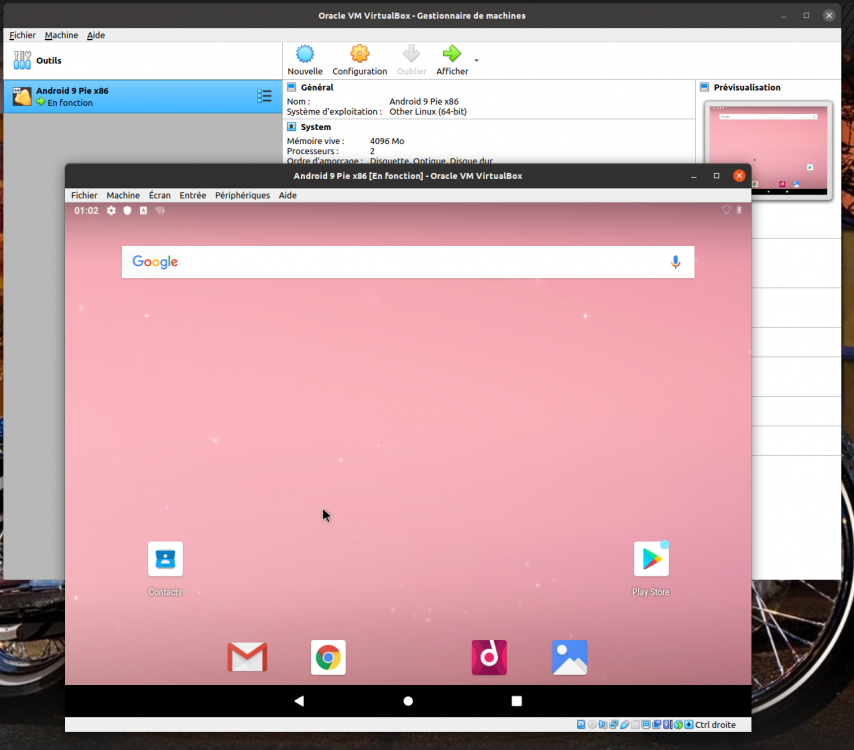Launch the Play Store app
This screenshot has height=750, width=854.
(651, 559)
